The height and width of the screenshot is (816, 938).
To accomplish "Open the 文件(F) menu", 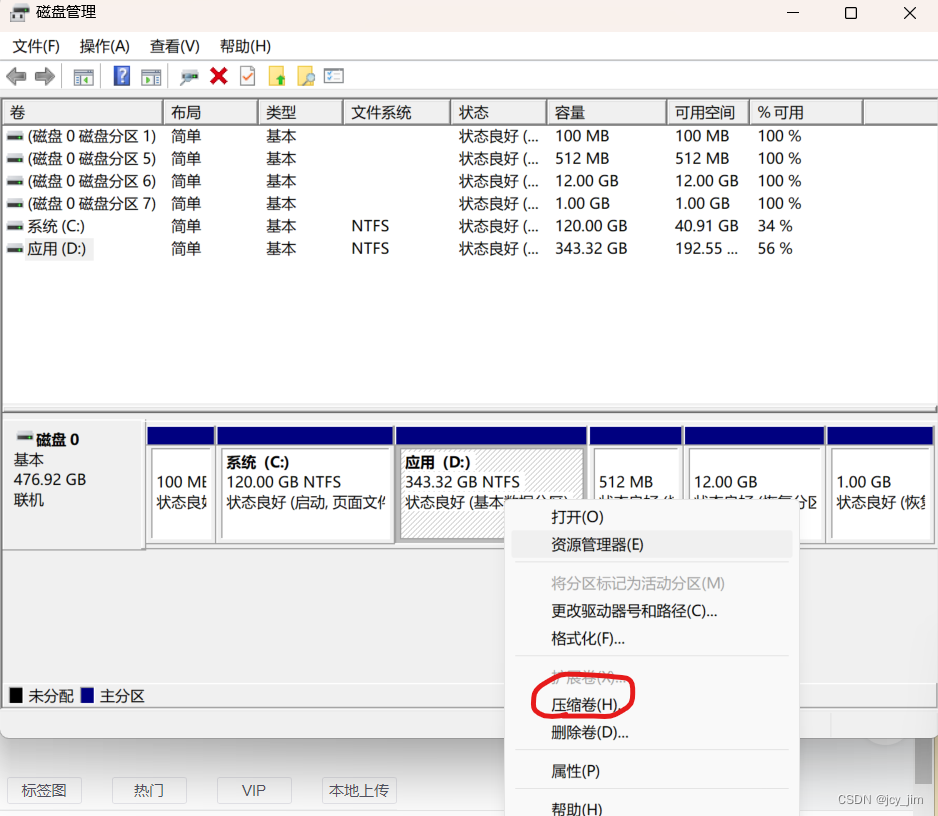I will pyautogui.click(x=36, y=46).
